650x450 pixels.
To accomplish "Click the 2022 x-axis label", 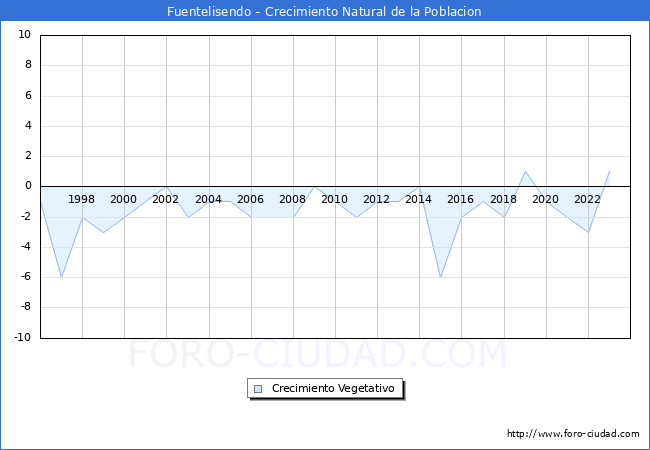I will click(587, 199).
